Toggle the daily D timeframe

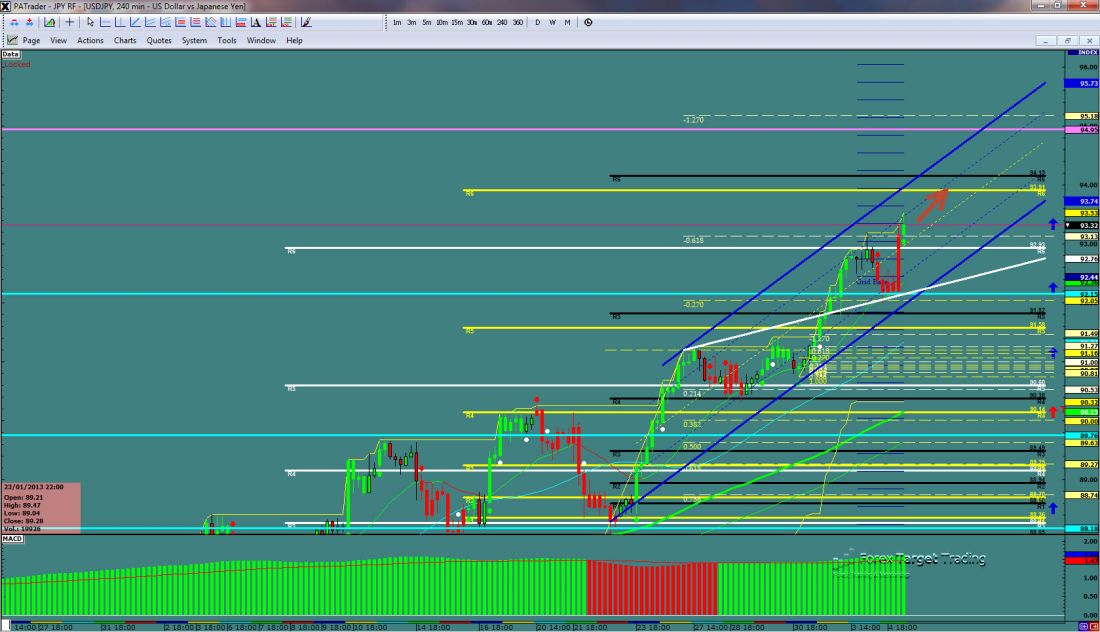pos(537,22)
